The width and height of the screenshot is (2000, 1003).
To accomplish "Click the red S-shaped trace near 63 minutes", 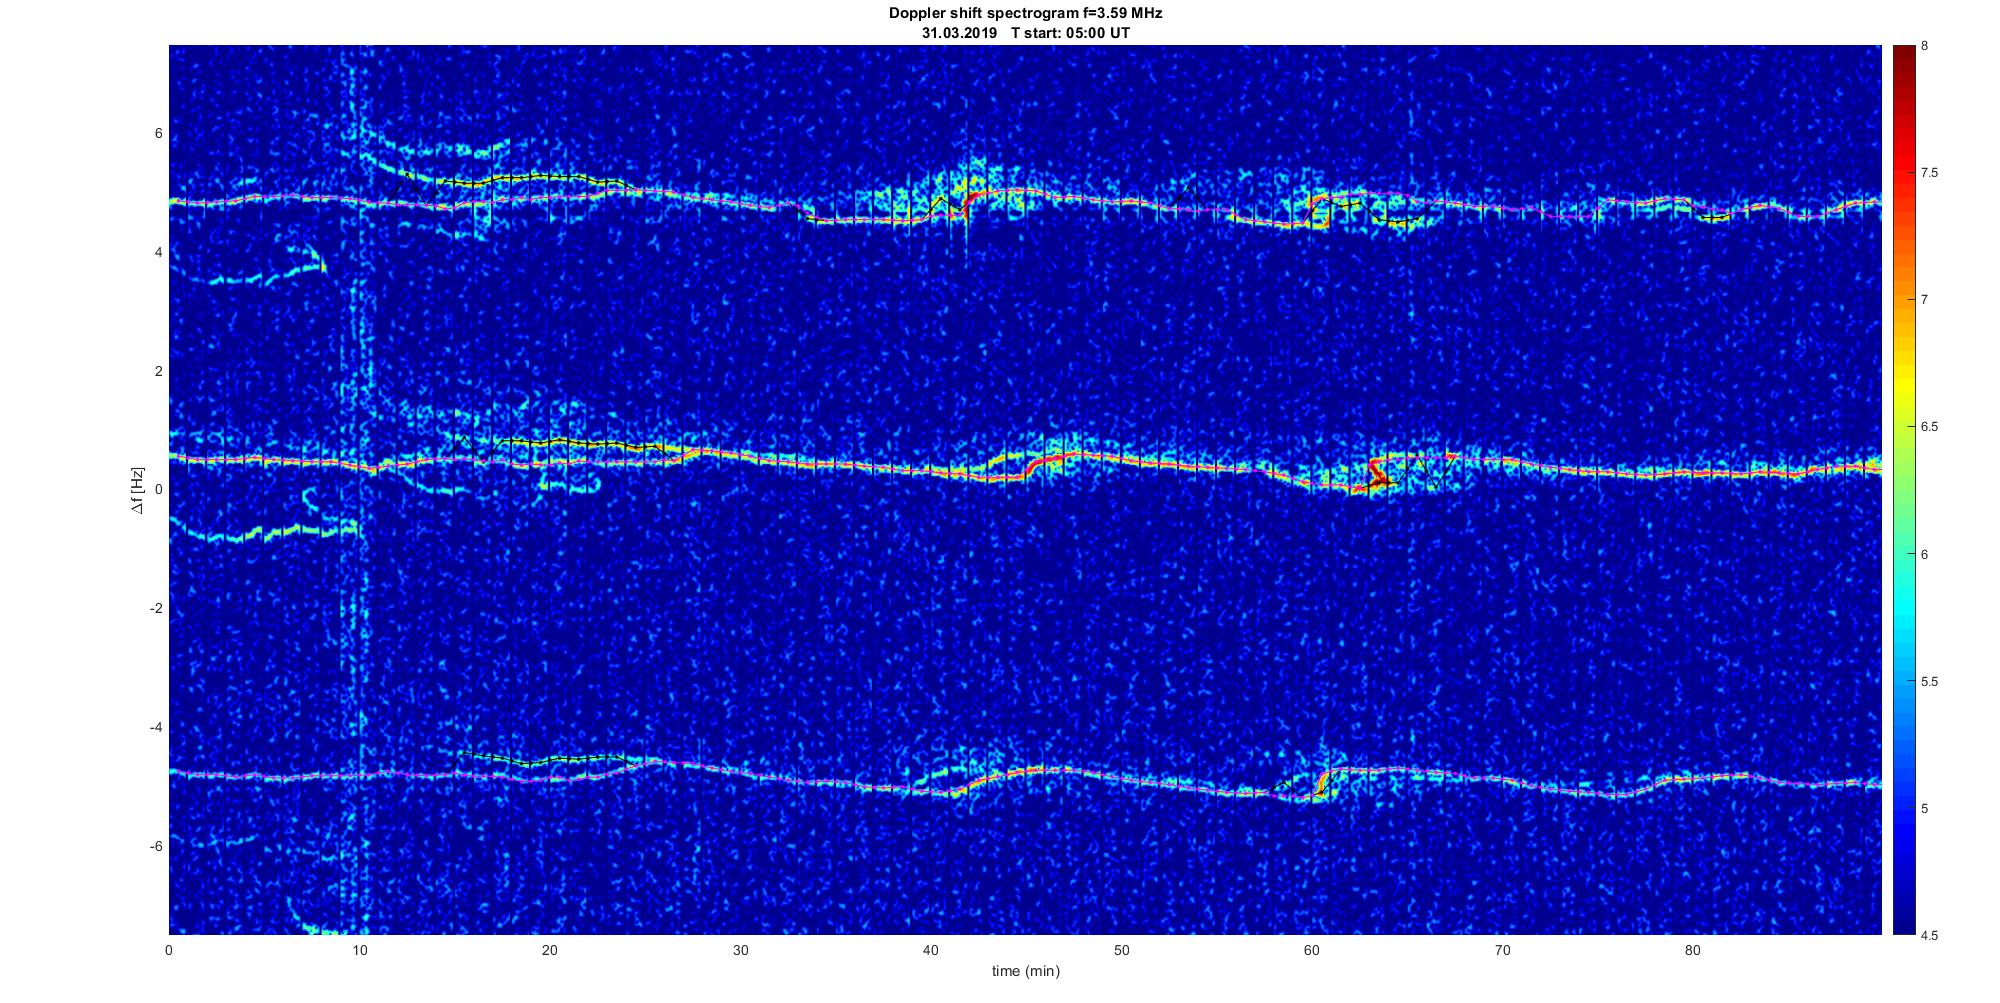I will 1375,473.
